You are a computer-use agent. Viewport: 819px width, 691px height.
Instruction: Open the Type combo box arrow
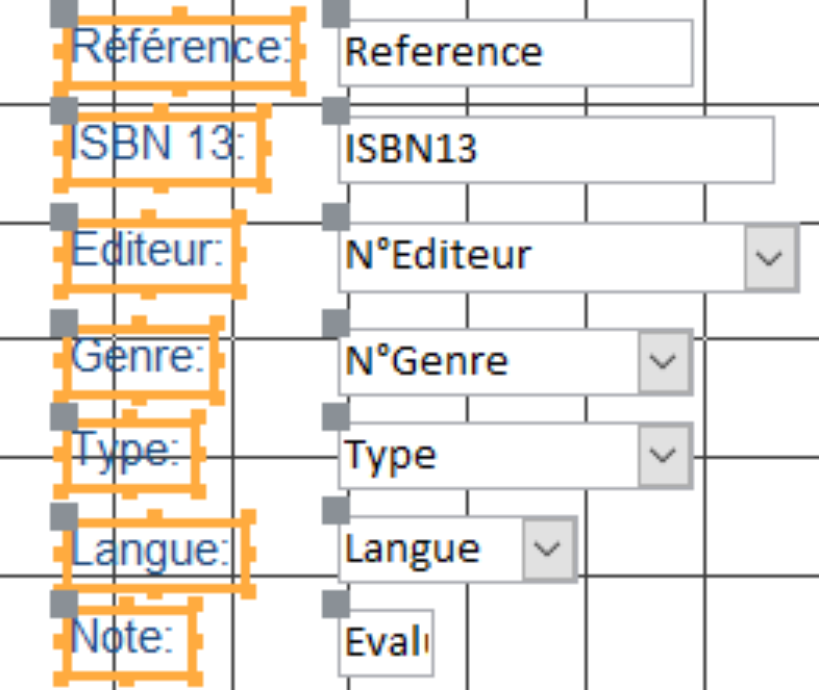[663, 455]
